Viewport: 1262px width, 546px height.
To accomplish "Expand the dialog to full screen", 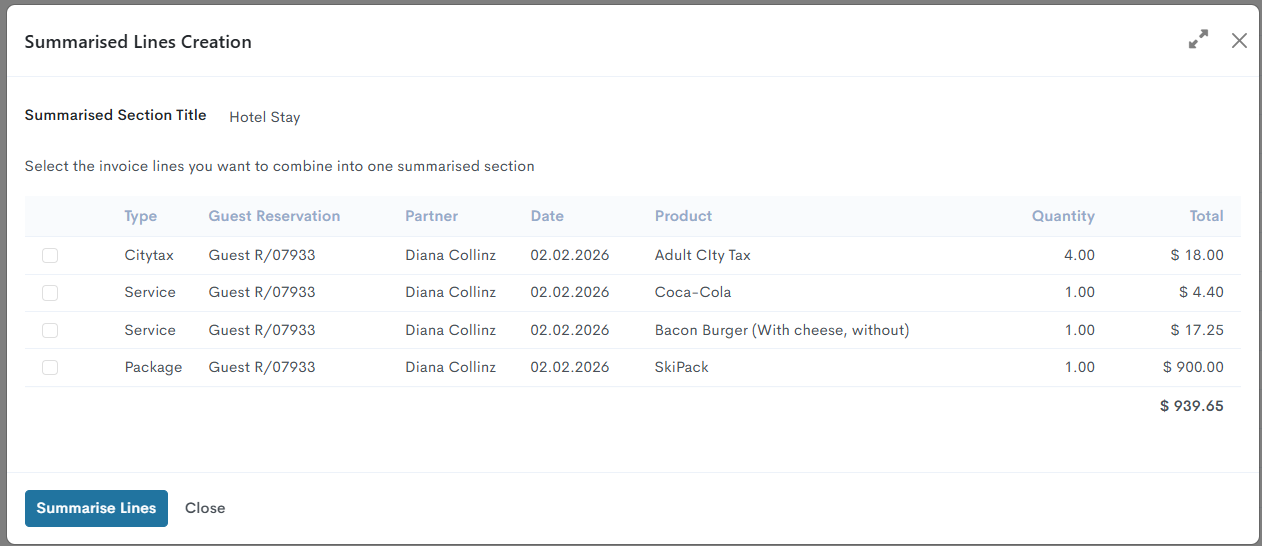I will coord(1198,40).
